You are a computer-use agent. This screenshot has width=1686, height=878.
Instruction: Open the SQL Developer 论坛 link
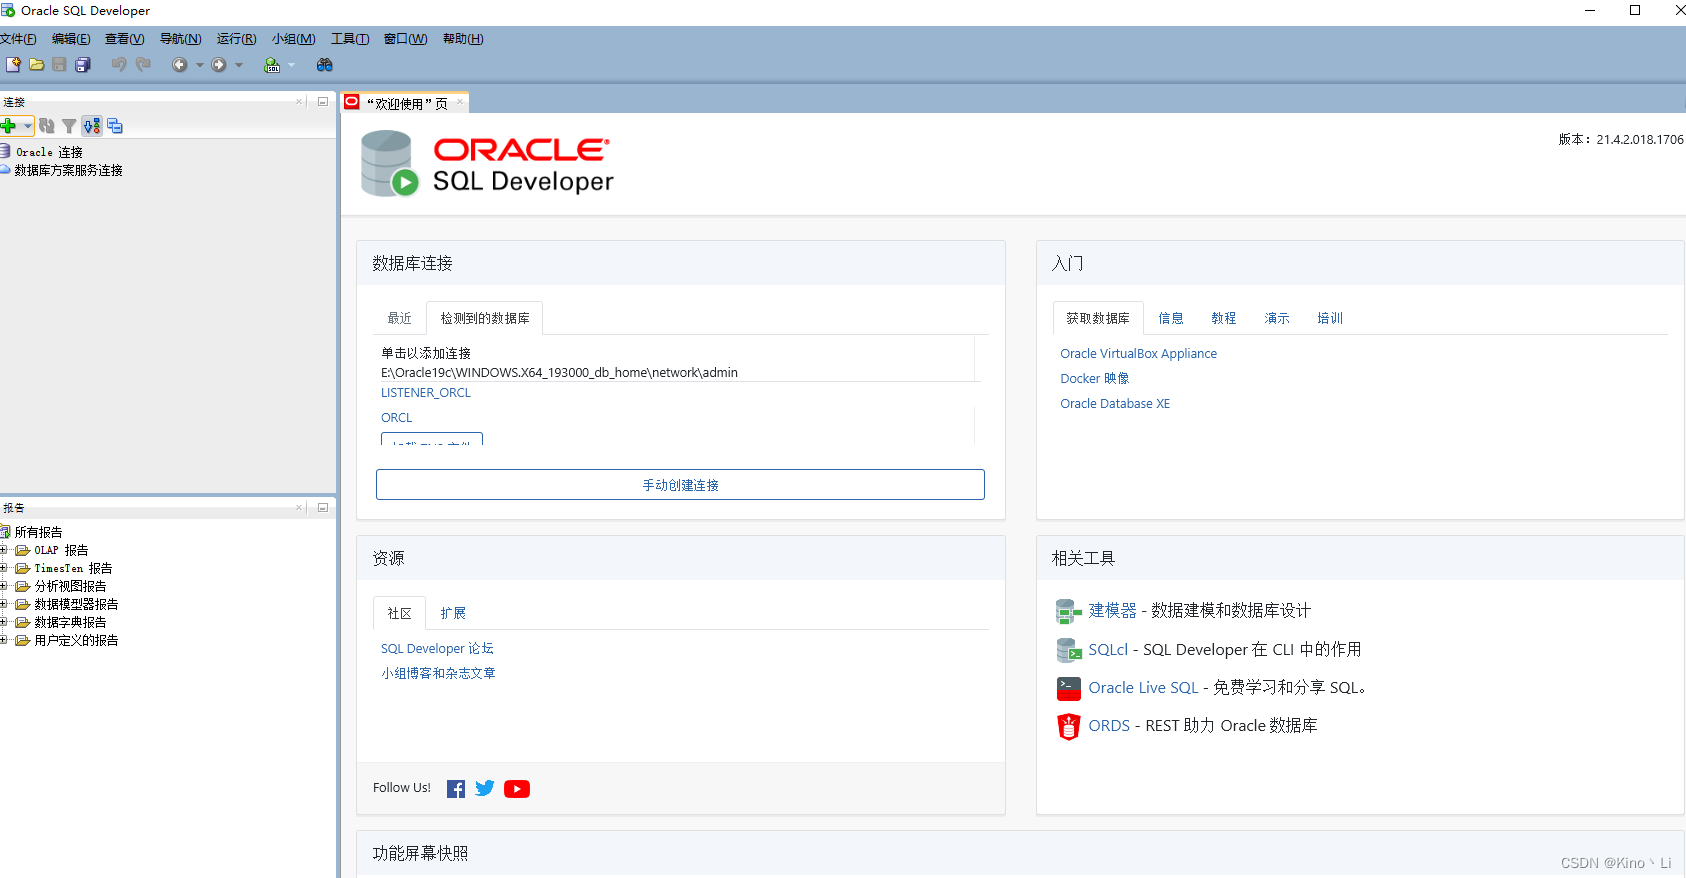click(x=437, y=649)
